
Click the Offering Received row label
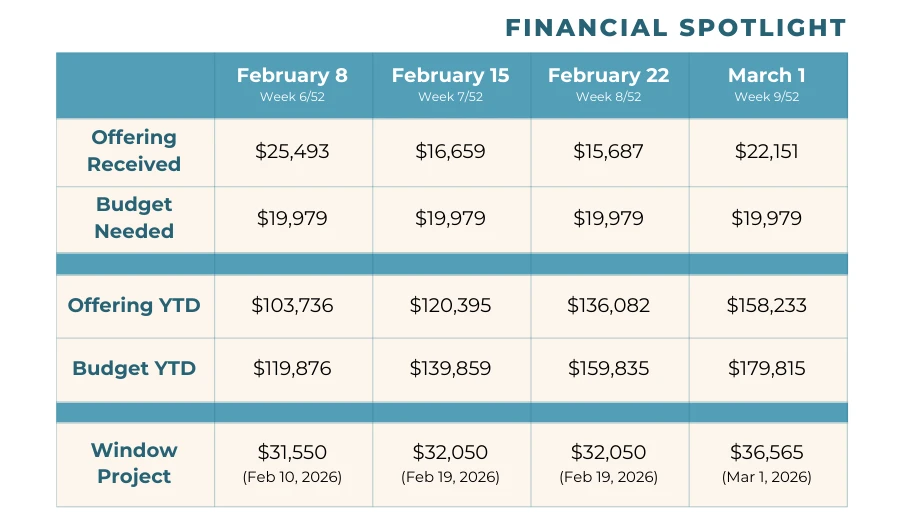[x=134, y=151]
